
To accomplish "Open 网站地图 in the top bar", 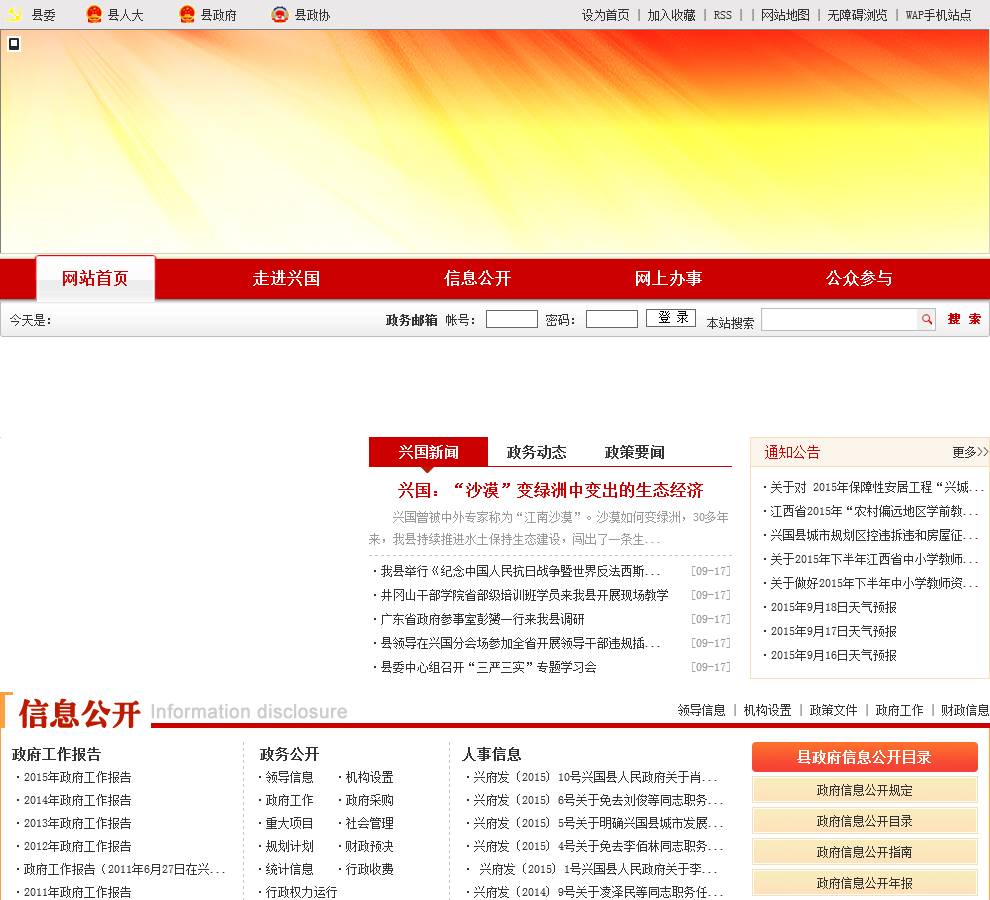I will [x=785, y=15].
